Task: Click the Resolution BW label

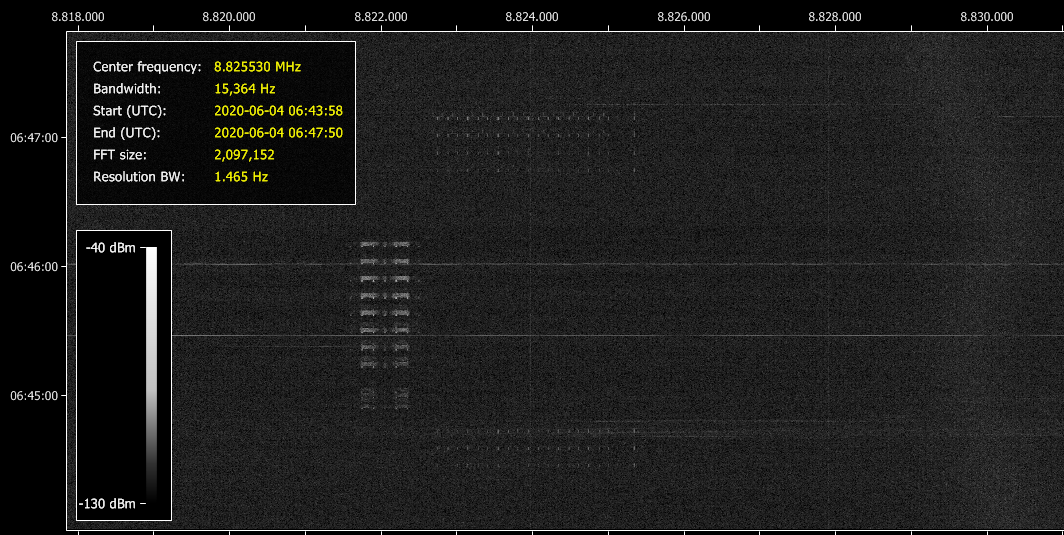Action: point(138,177)
